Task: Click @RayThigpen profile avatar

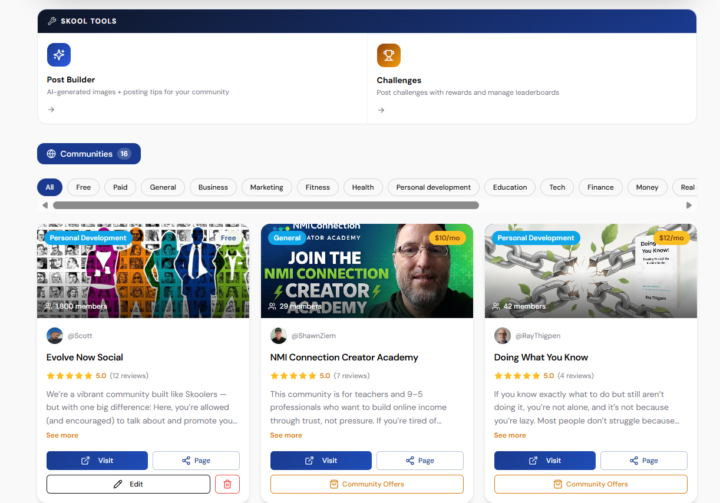Action: tap(502, 336)
